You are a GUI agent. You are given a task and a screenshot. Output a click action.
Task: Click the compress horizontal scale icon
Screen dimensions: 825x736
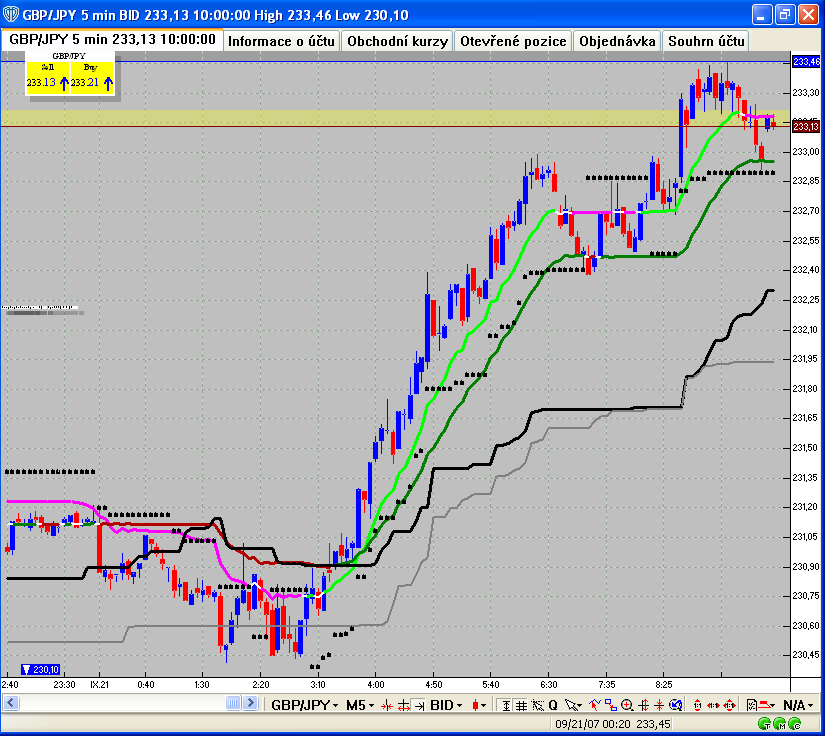tap(387, 705)
